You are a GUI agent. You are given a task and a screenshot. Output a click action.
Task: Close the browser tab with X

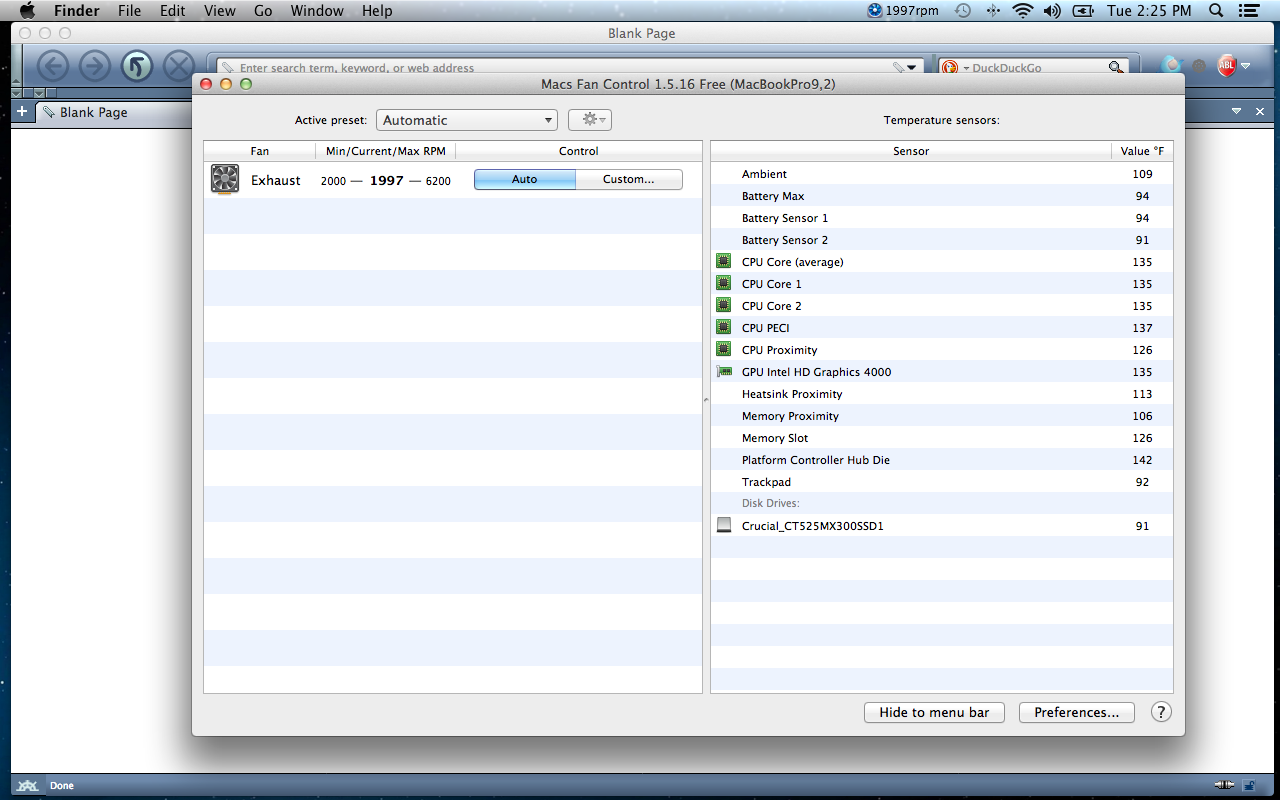point(1261,111)
